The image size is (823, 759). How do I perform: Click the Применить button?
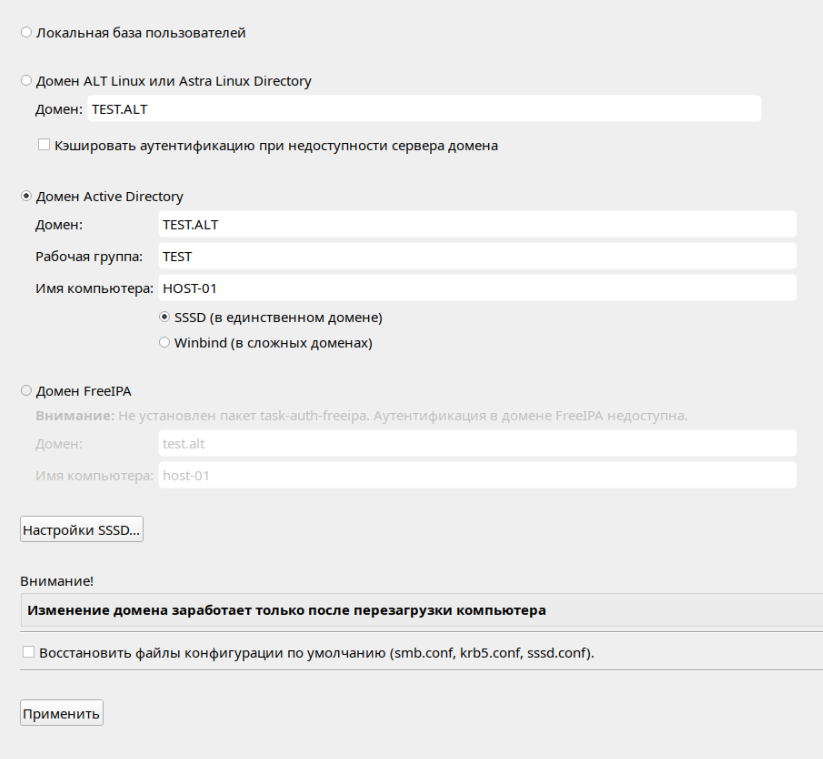[x=62, y=713]
